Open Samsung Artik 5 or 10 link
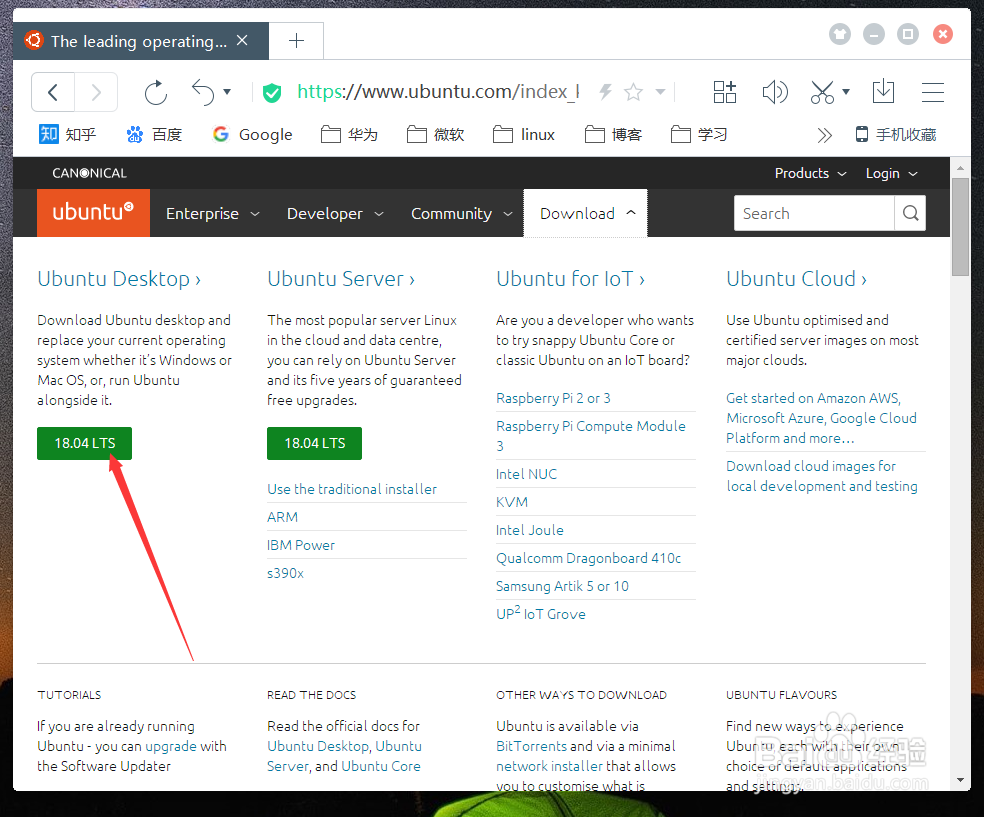 562,586
